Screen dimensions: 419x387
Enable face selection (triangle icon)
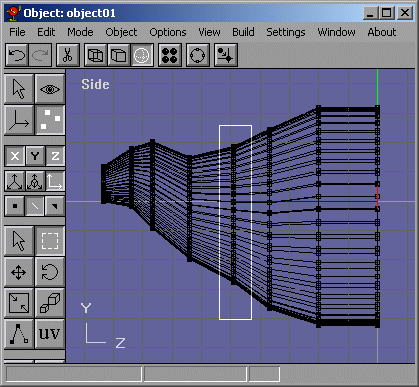click(55, 206)
